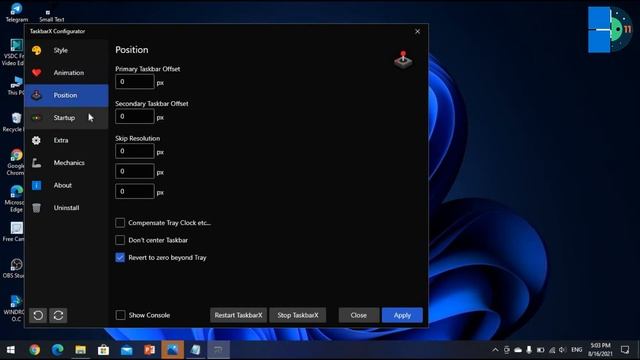Click the ENG language indicator

[x=577, y=350]
